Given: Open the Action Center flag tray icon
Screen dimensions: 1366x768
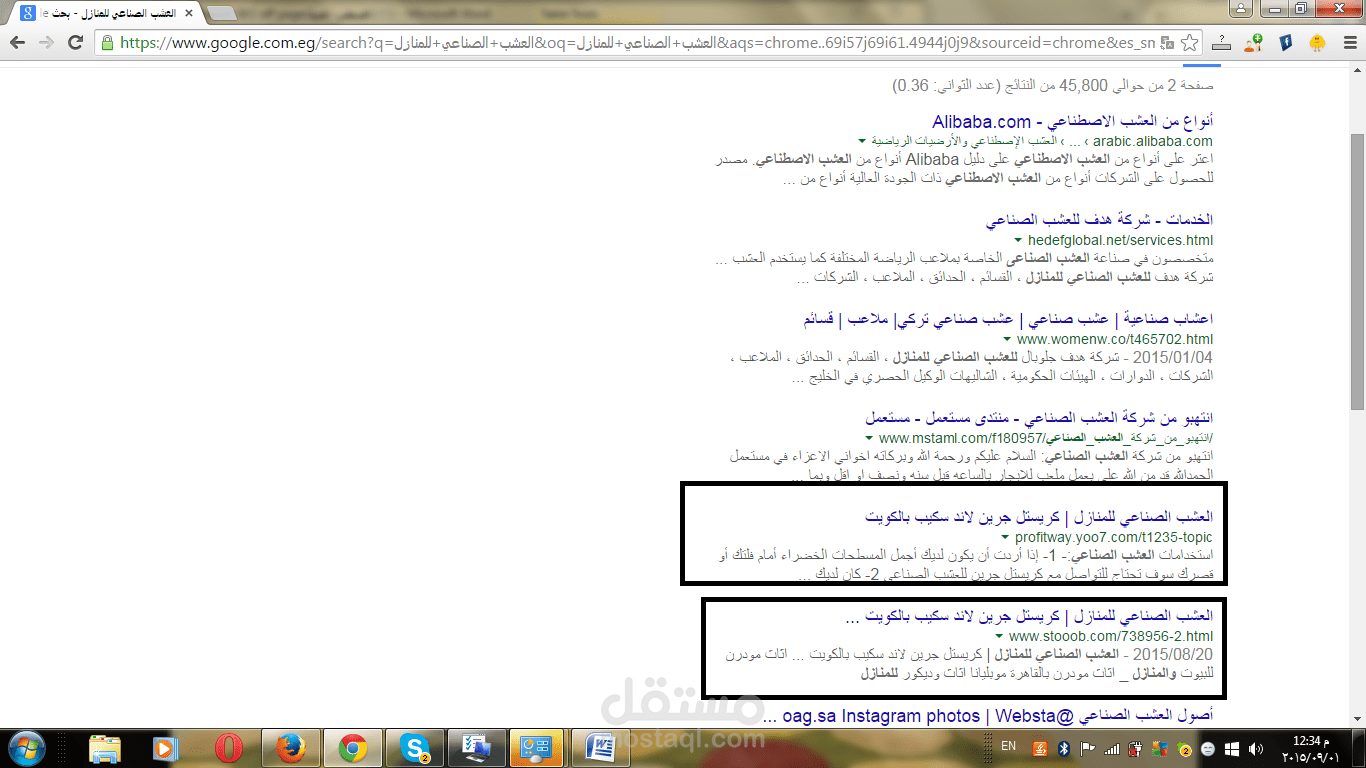Looking at the screenshot, I should (1087, 748).
